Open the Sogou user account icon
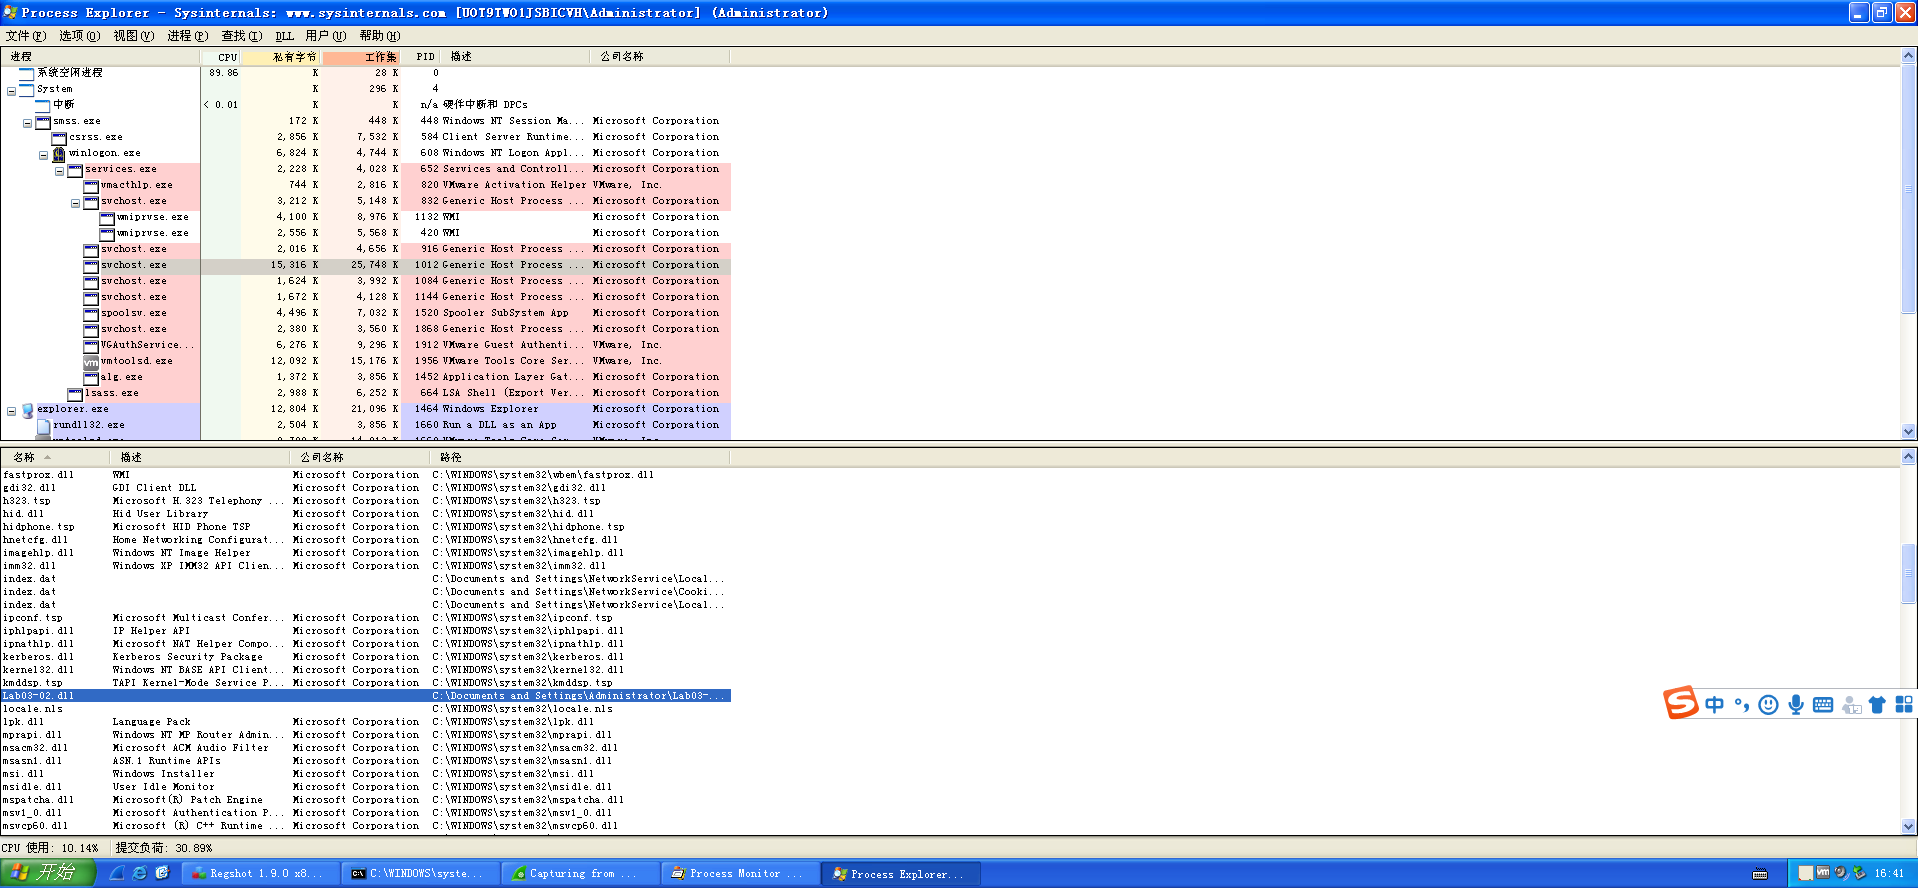 pos(1851,706)
